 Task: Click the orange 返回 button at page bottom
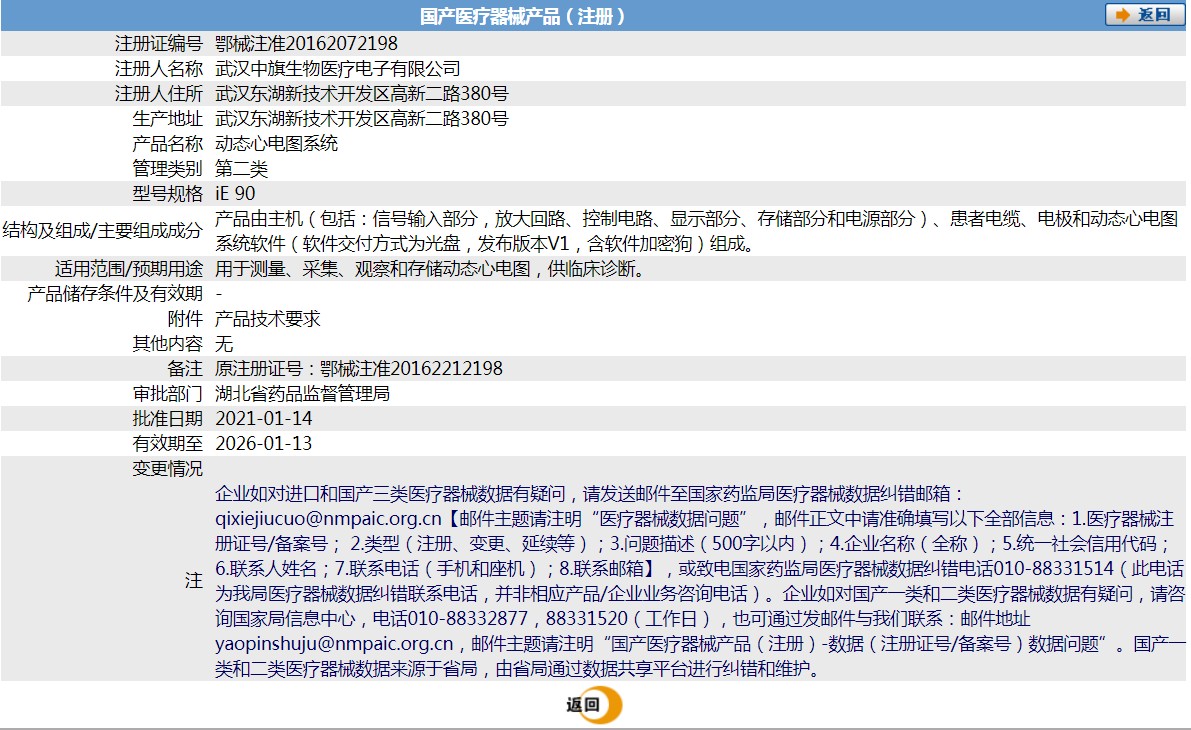pos(593,704)
